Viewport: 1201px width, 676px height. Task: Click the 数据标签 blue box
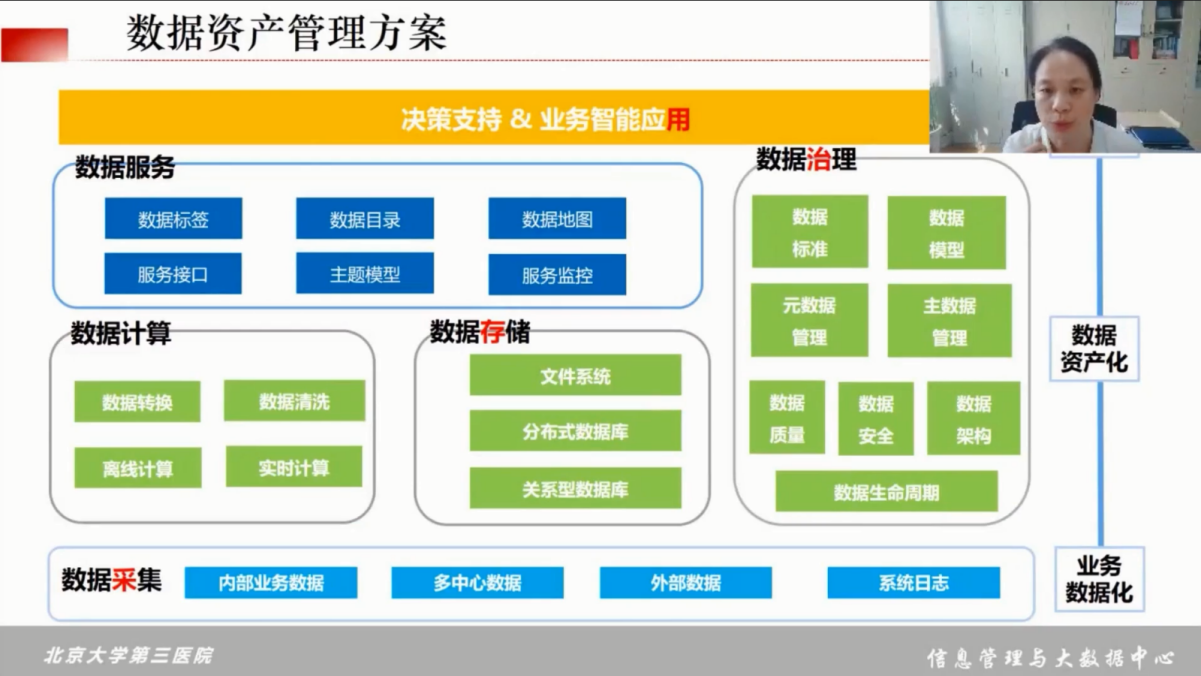[x=173, y=219]
